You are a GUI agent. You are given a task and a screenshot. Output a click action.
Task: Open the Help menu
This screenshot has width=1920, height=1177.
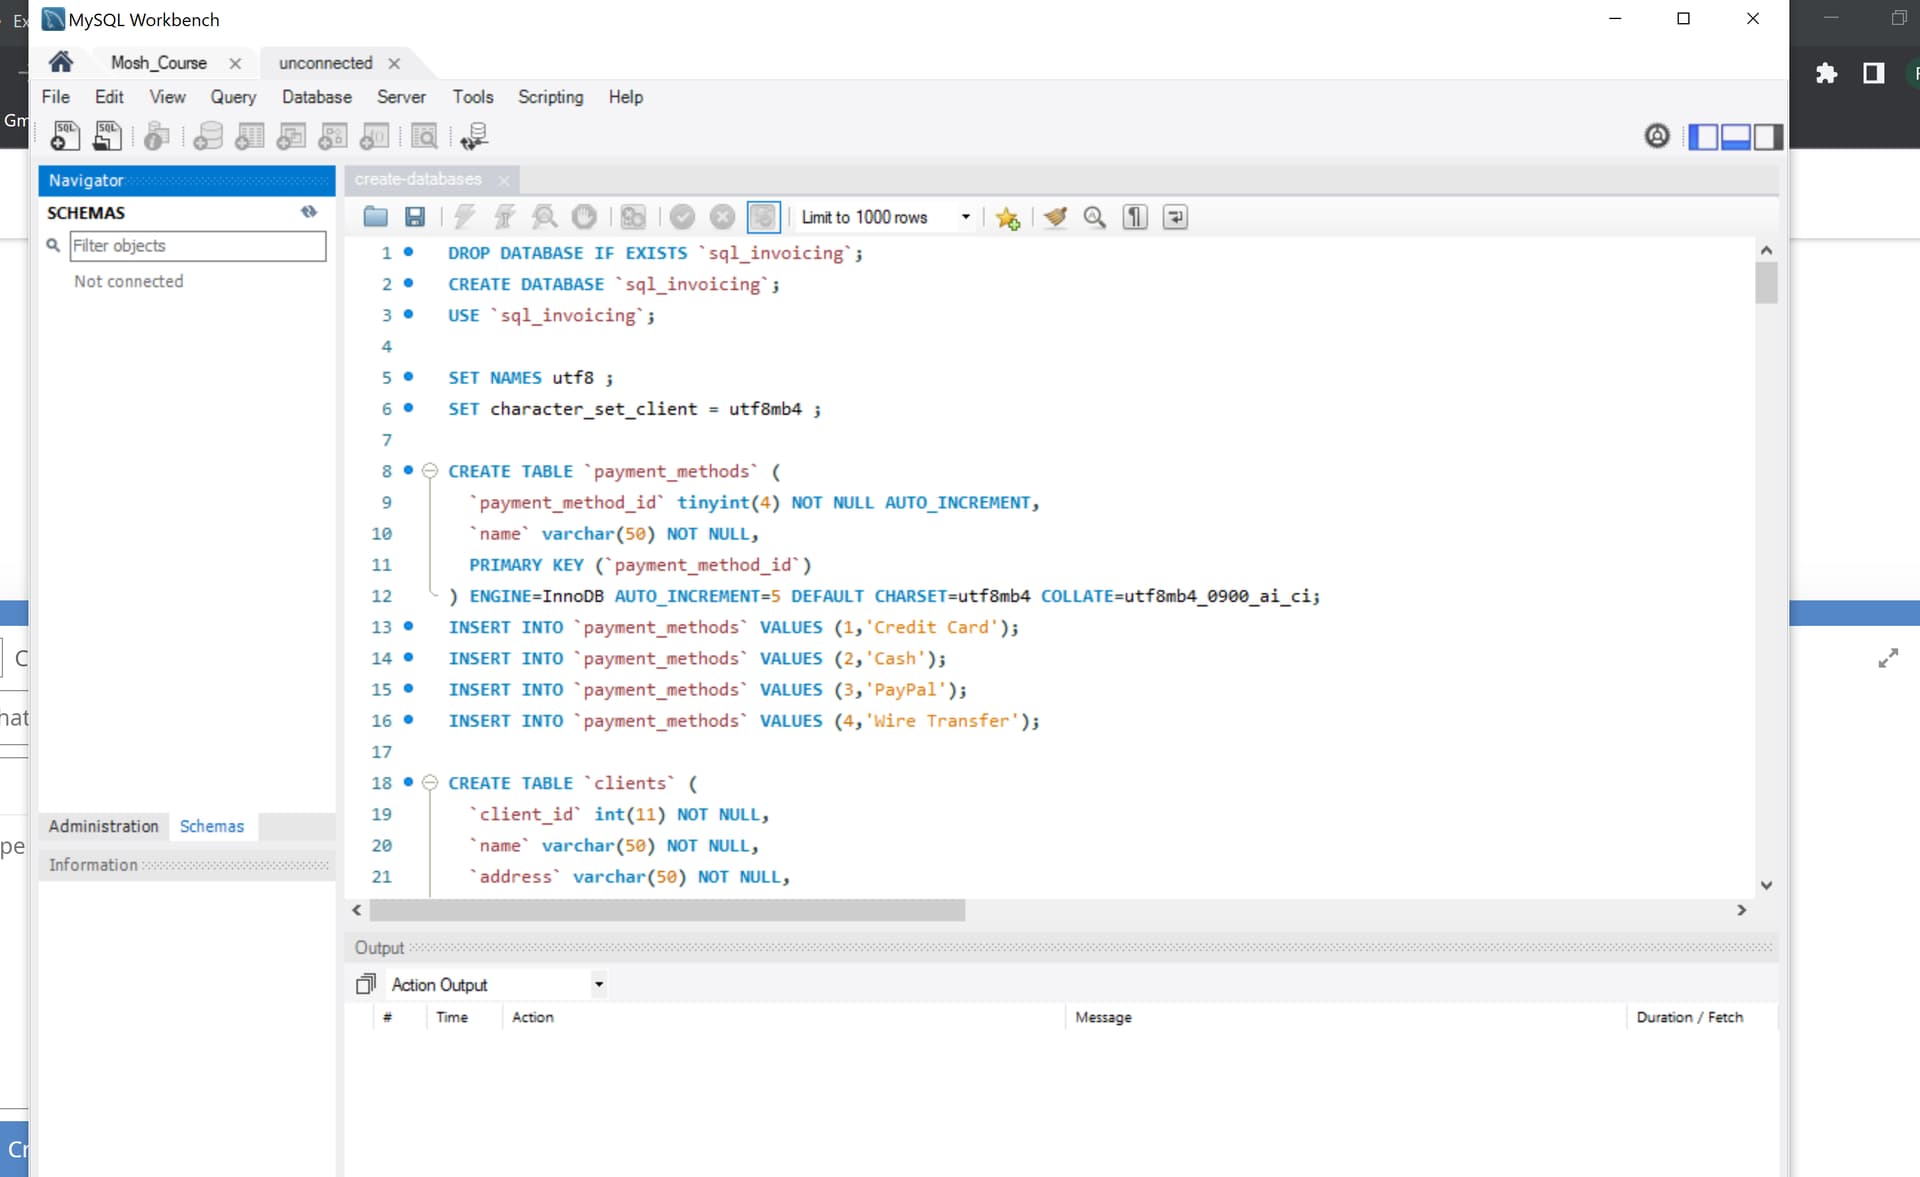point(625,96)
